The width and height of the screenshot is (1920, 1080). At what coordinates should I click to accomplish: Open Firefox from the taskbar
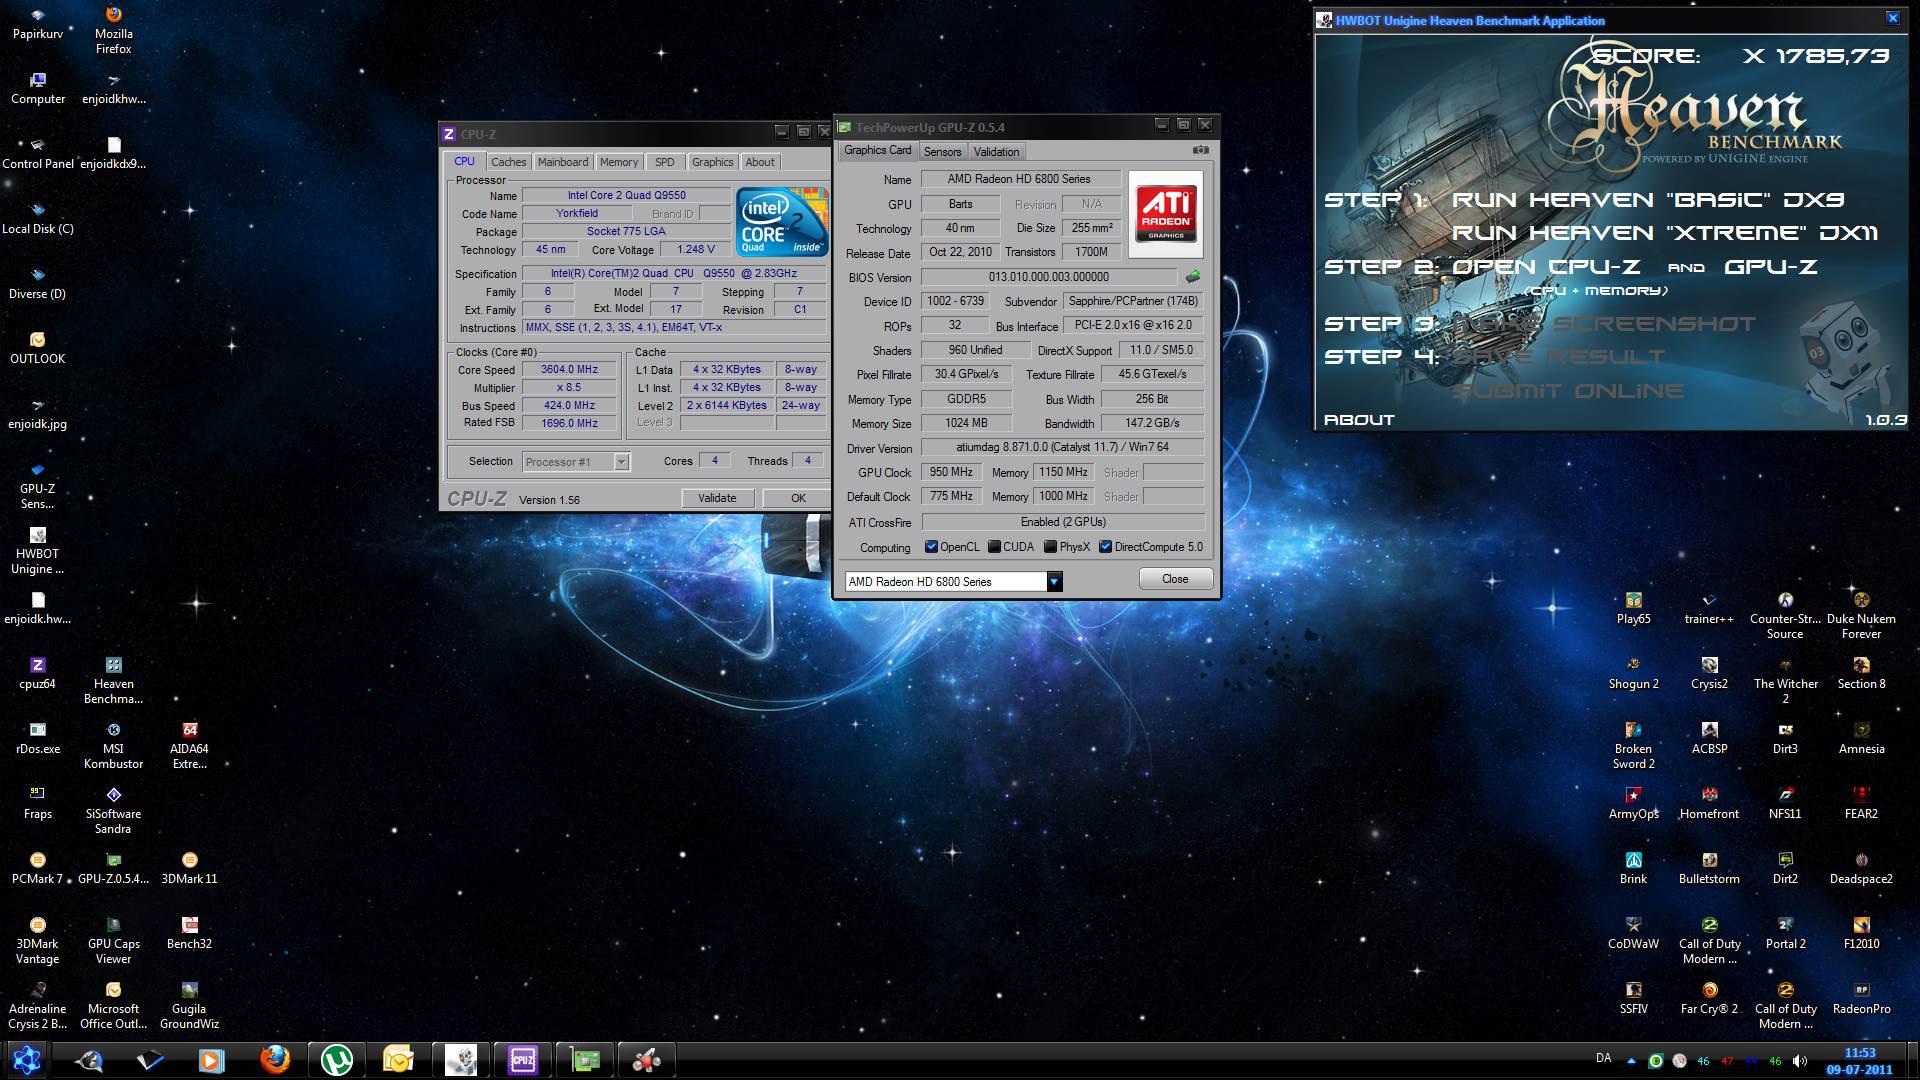point(275,1059)
